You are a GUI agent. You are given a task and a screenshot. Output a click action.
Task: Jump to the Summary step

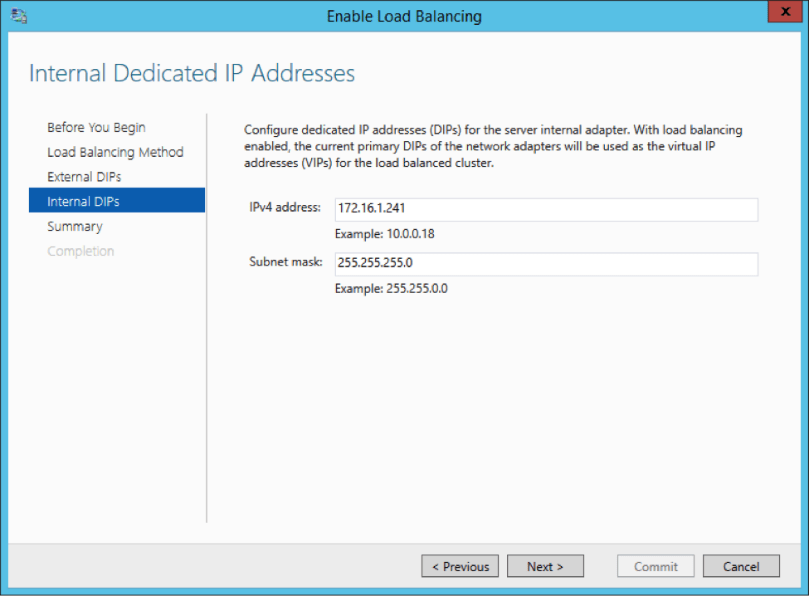75,226
